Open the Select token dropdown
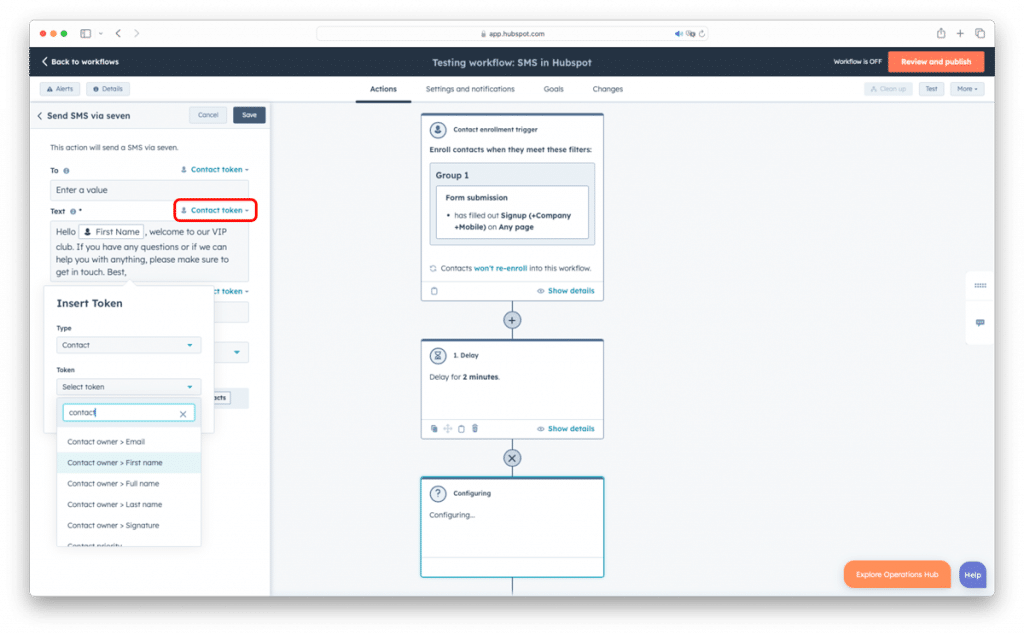The height and width of the screenshot is (635, 1024). [x=128, y=386]
